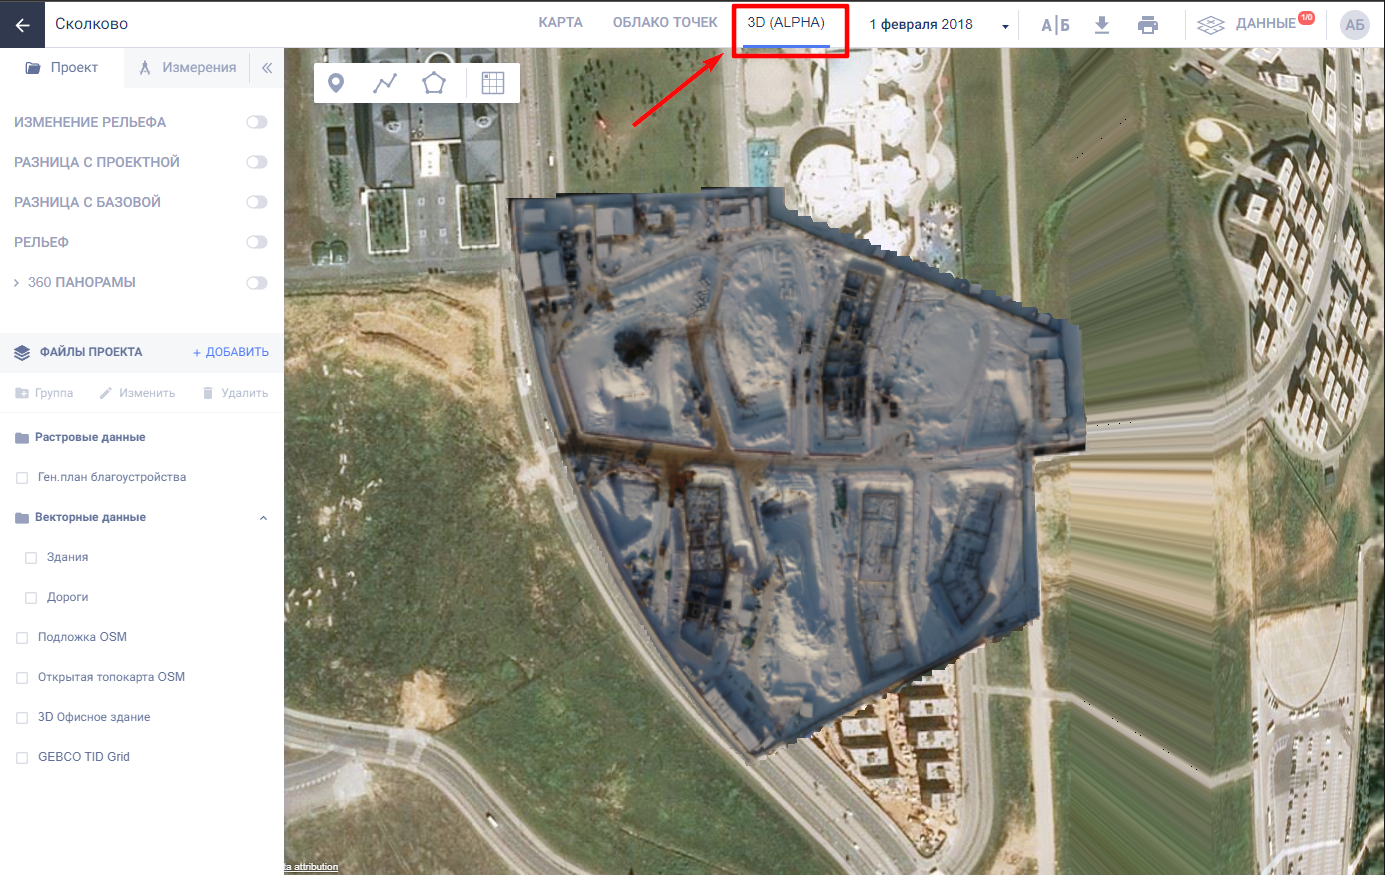Collapse the Векторные данные group
The width and height of the screenshot is (1385, 875).
click(x=263, y=518)
